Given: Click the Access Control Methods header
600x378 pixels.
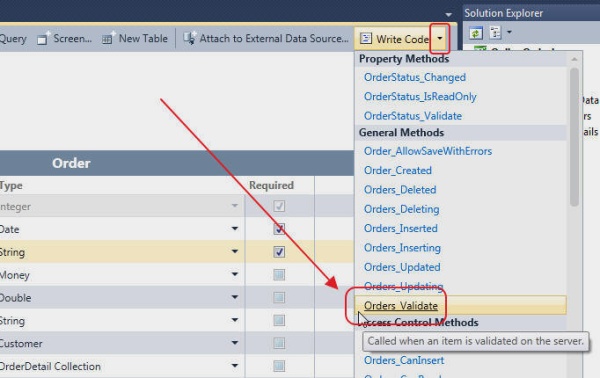Looking at the screenshot, I should coord(419,323).
